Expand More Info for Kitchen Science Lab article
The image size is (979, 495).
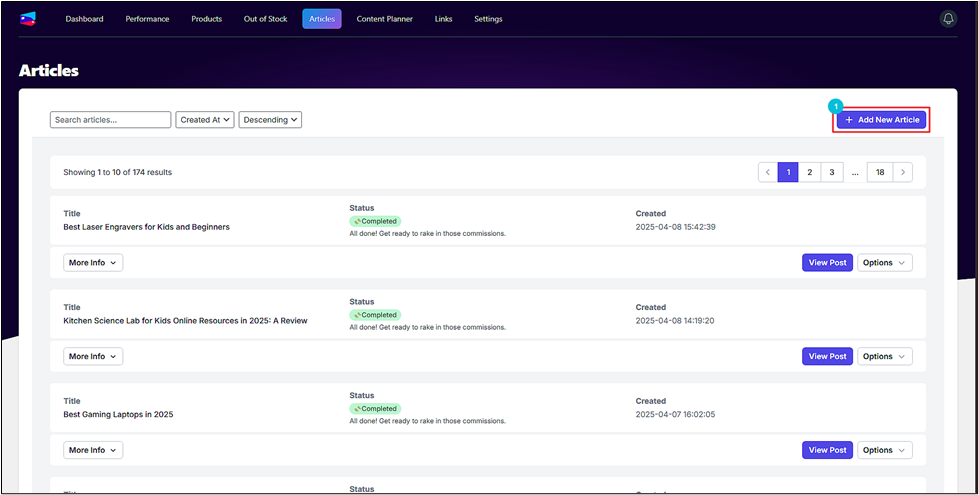(x=93, y=356)
